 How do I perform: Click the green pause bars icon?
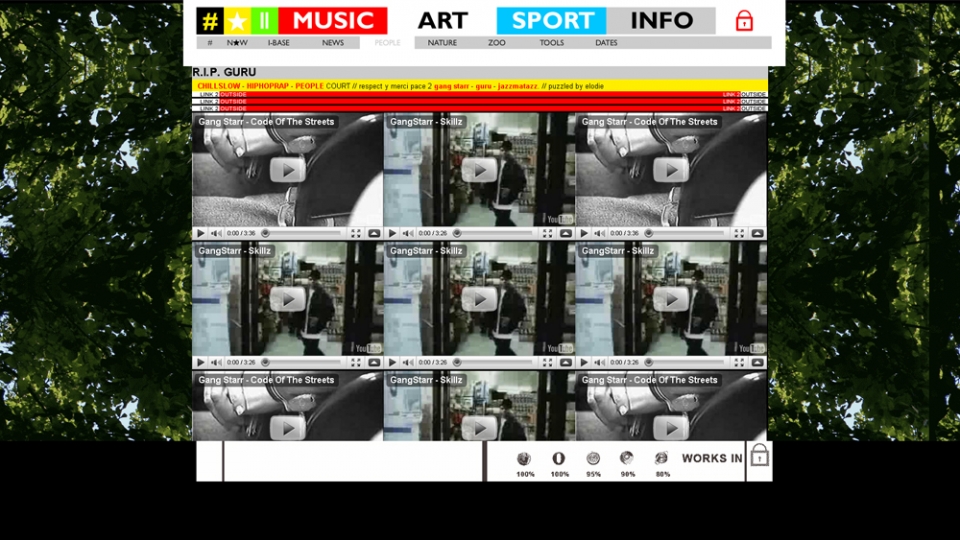click(265, 21)
